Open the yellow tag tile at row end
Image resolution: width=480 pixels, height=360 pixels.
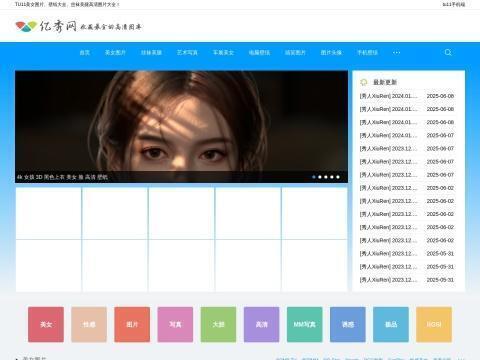[434, 324]
